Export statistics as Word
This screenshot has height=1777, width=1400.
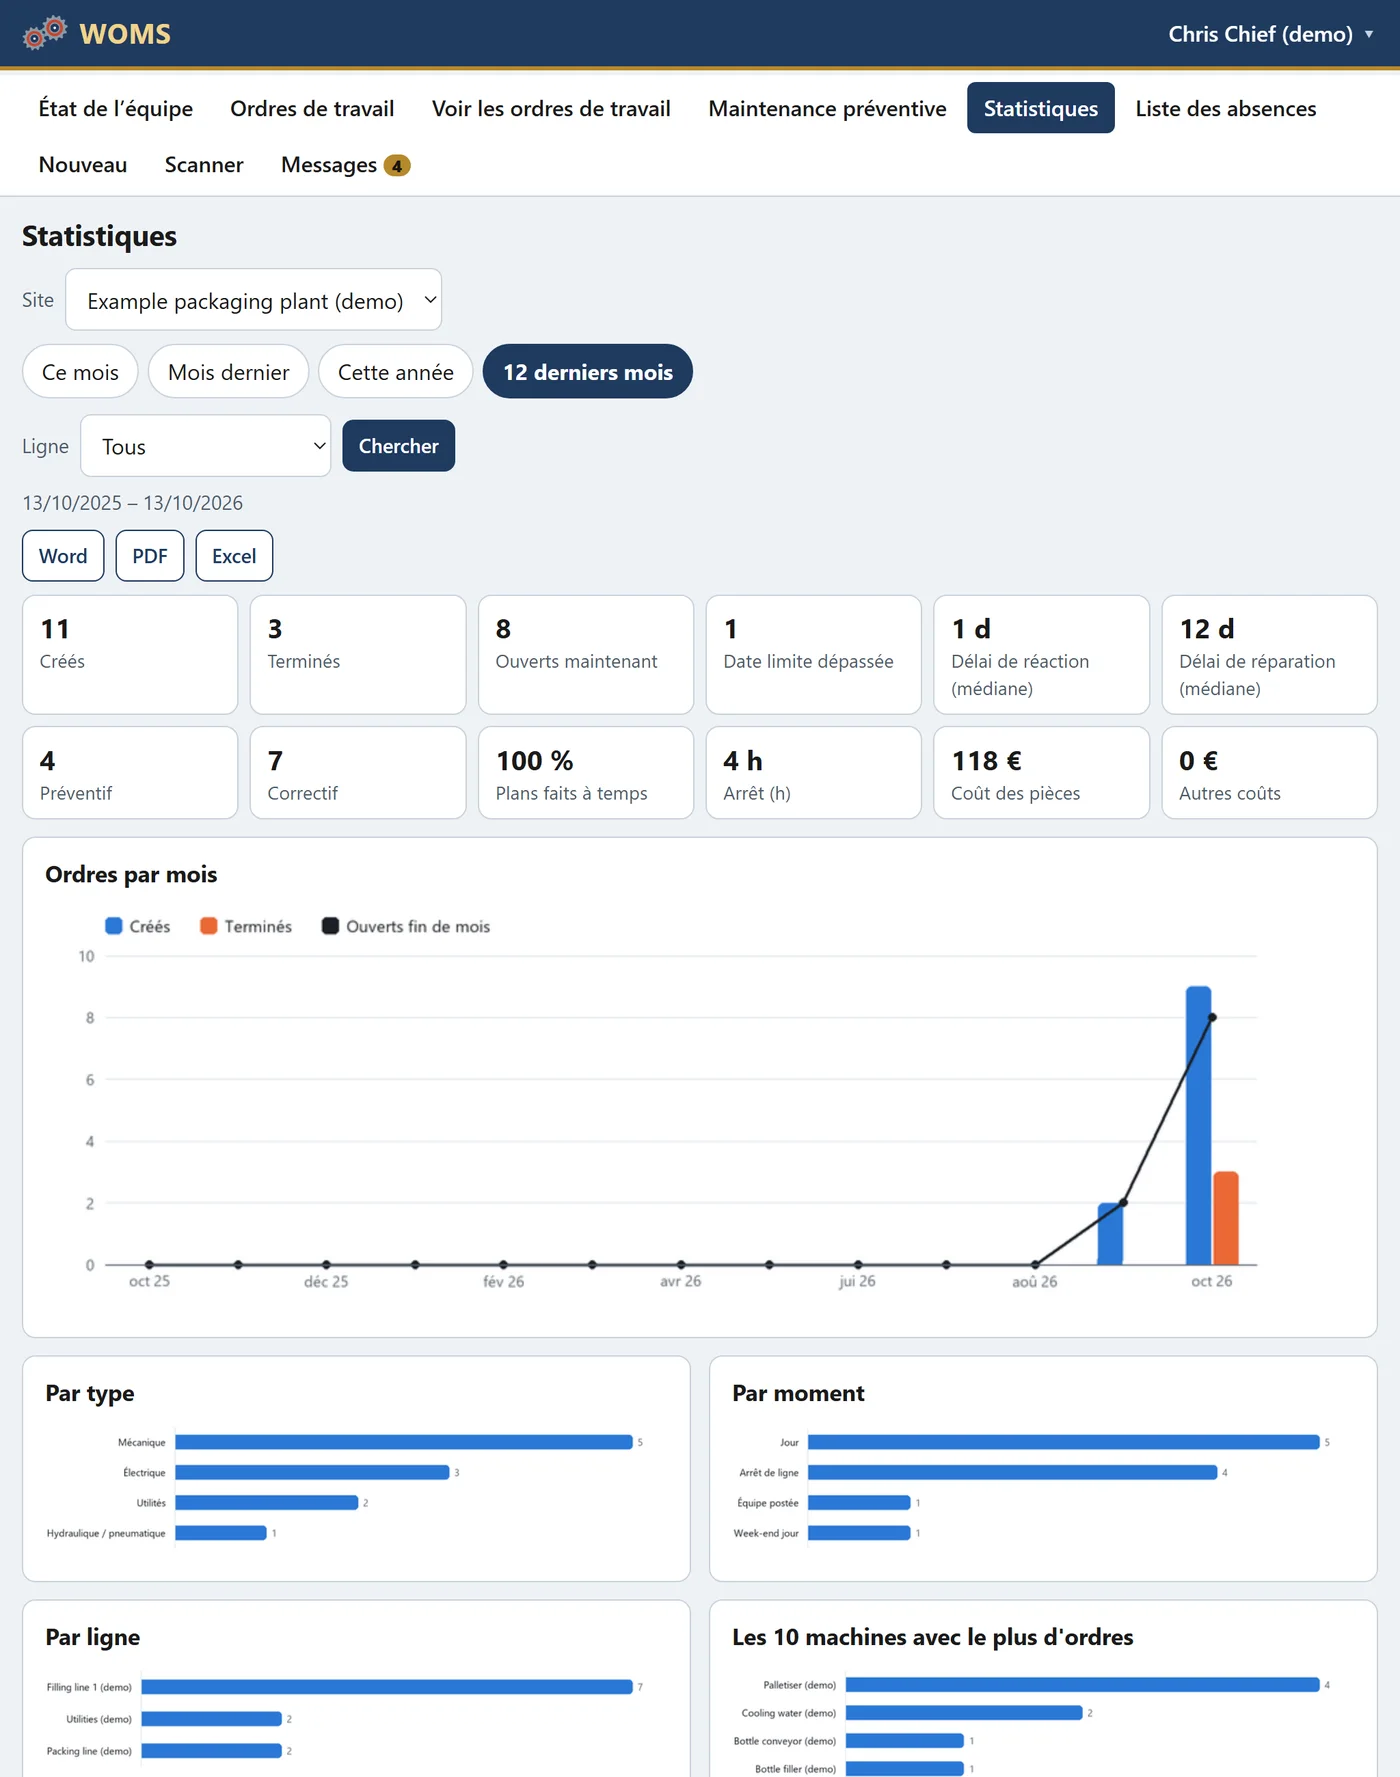pos(63,556)
